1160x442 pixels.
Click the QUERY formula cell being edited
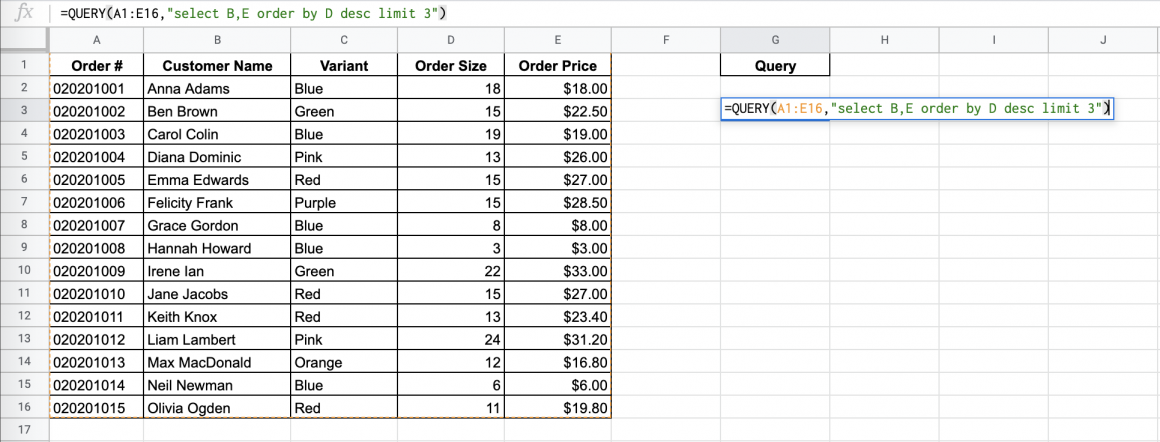click(x=916, y=109)
